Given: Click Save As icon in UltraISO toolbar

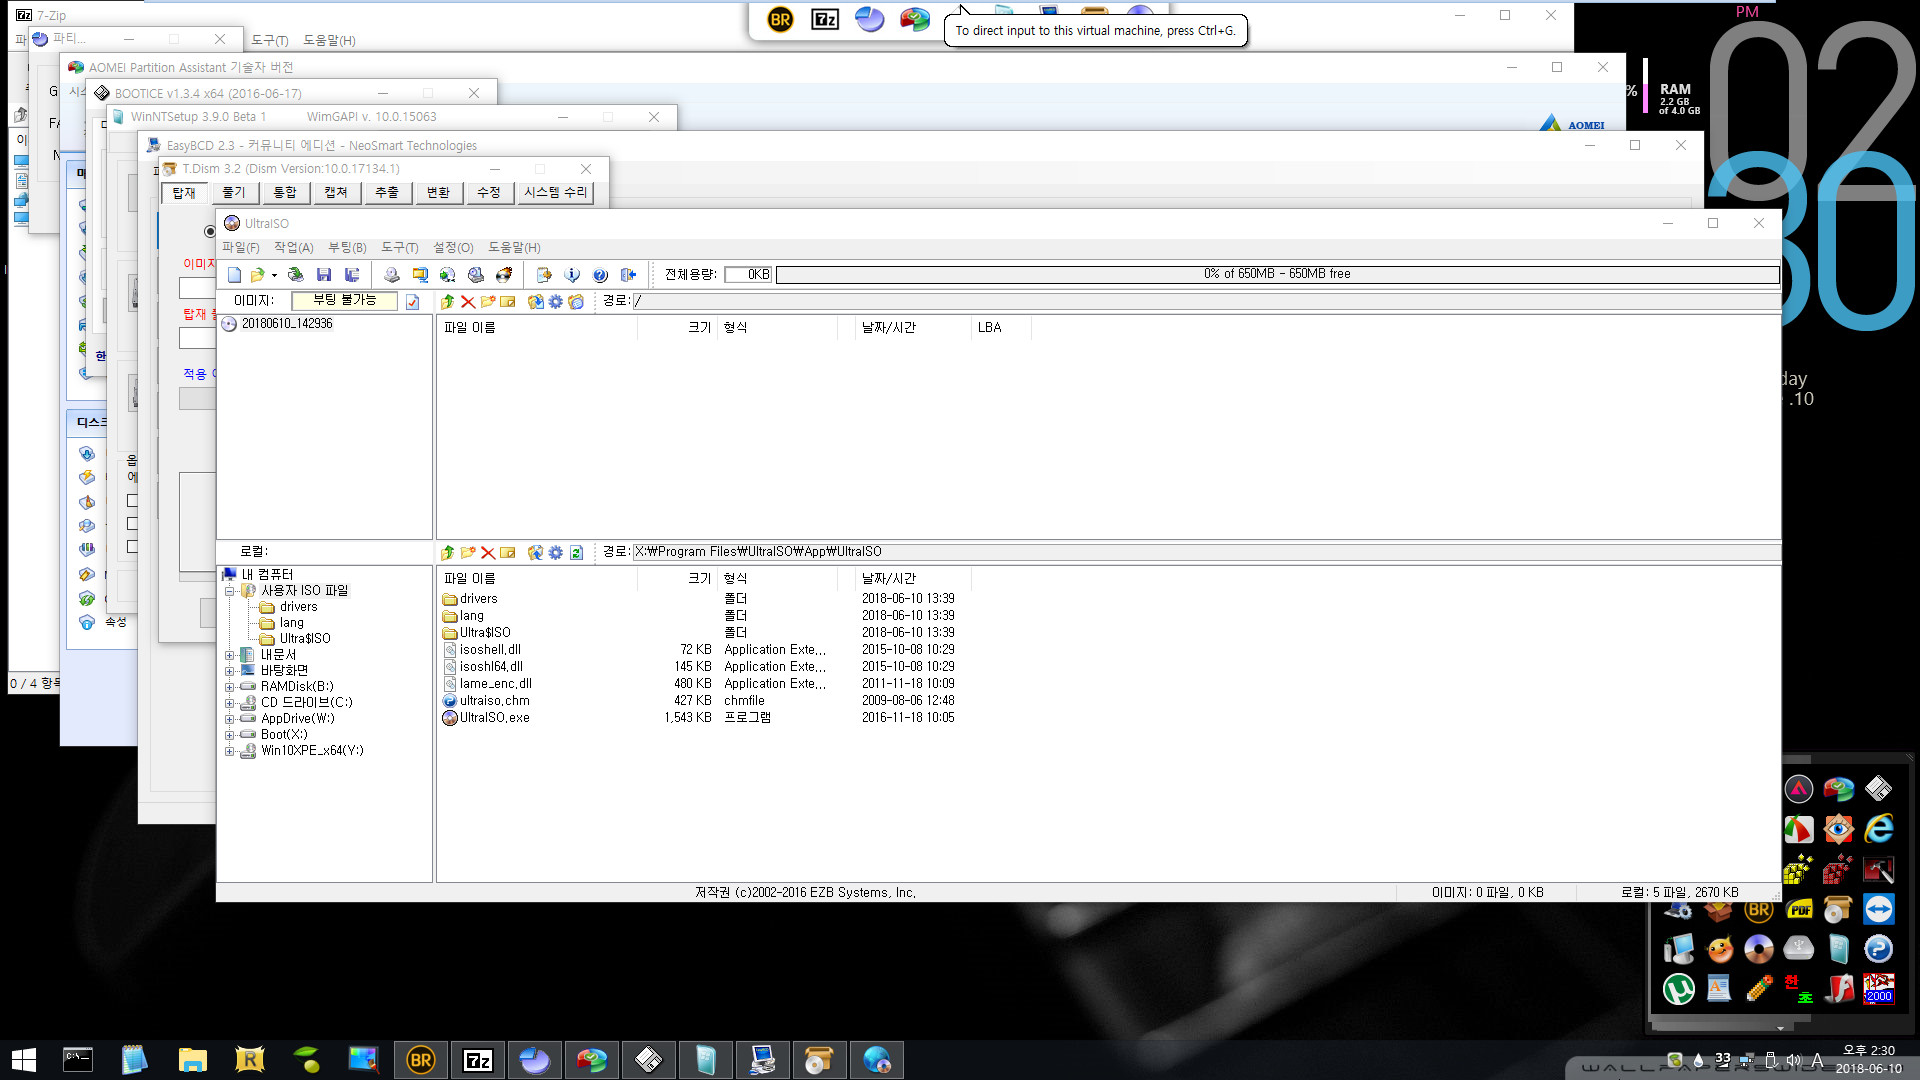Looking at the screenshot, I should 352,274.
